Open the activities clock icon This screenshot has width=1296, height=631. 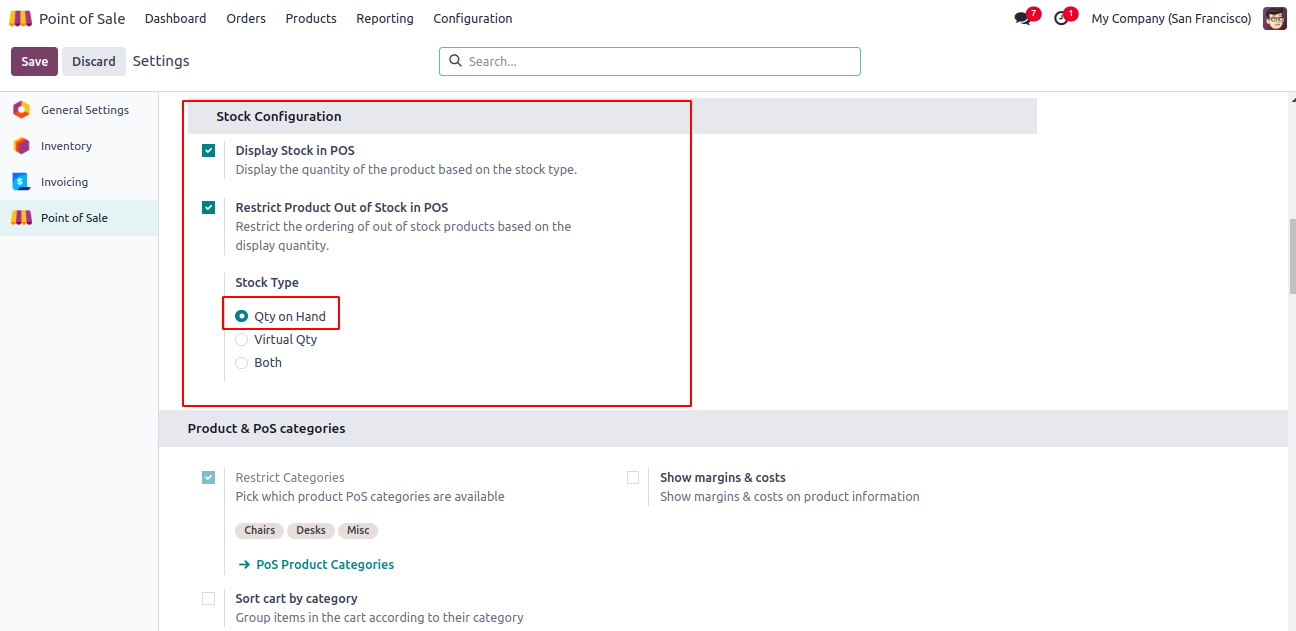coord(1061,19)
